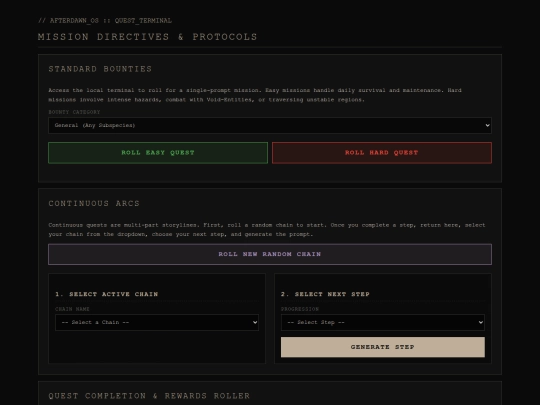
Task: Click Roll Easy Quest button
Action: click(x=158, y=153)
